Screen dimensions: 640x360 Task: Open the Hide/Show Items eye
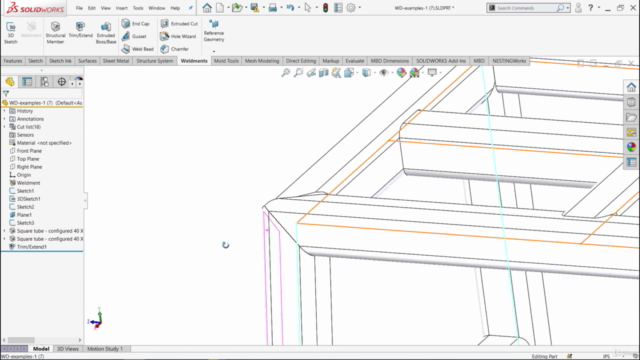coord(384,73)
